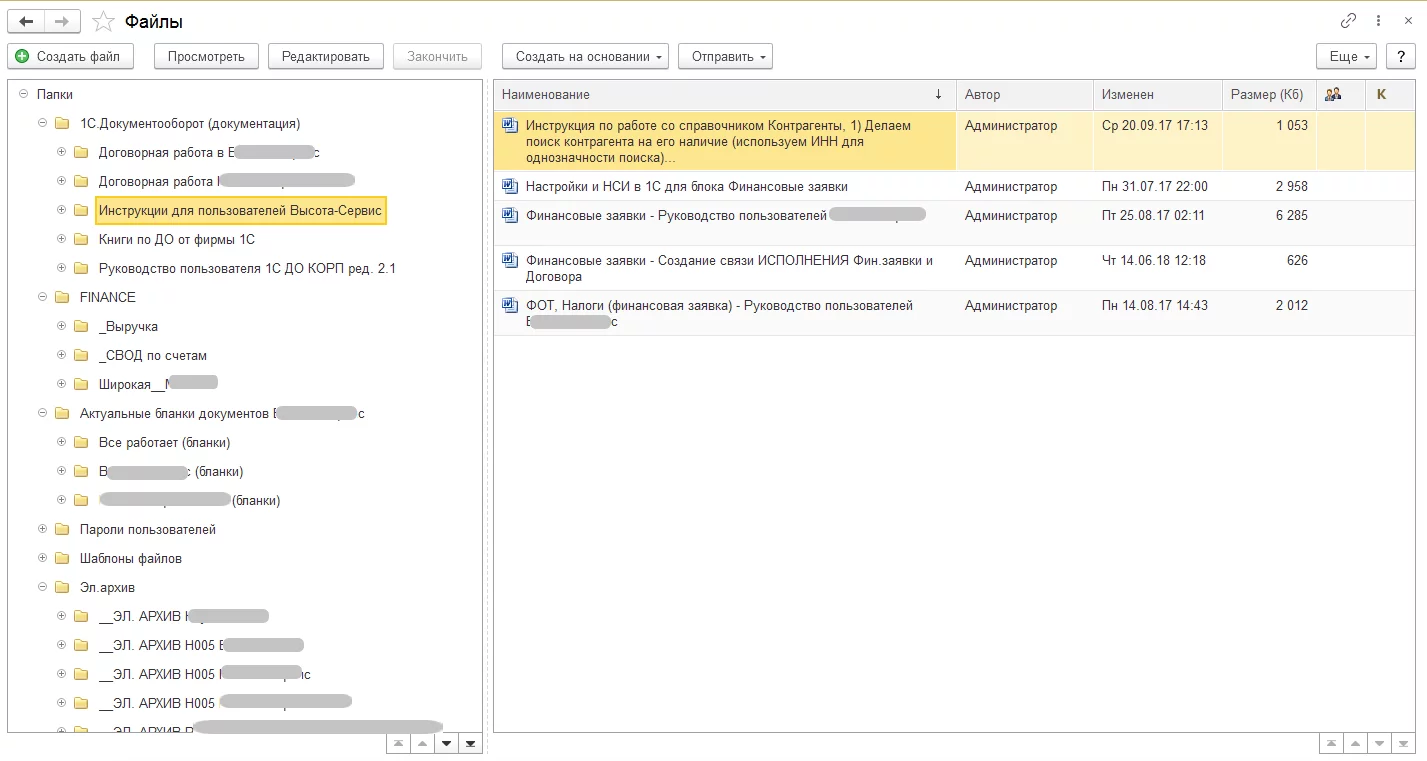Move one row down in the folder tree panel
Screen dimensions: 1427x761
[x=447, y=744]
